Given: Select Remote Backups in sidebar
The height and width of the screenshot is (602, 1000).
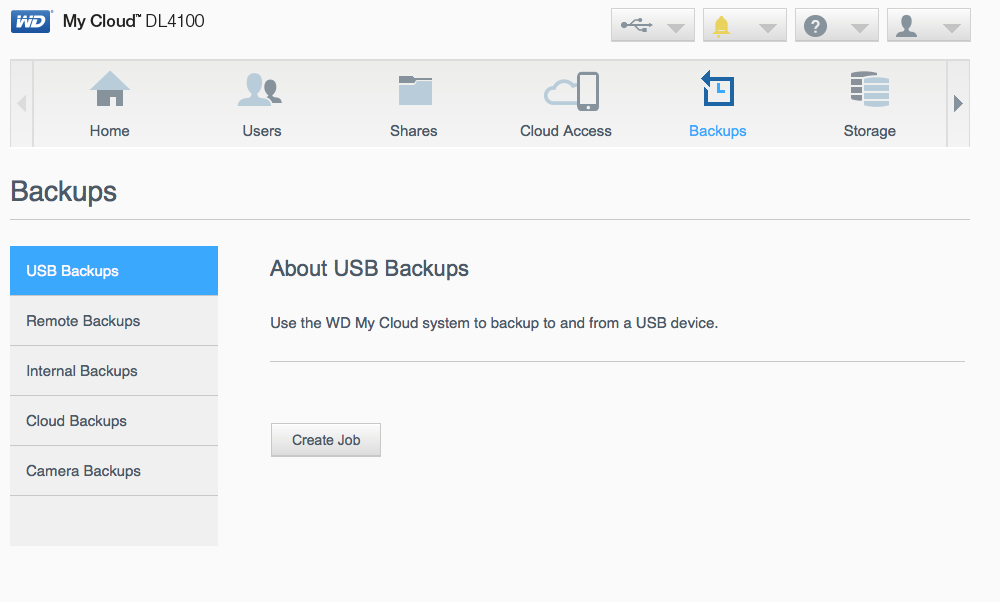Looking at the screenshot, I should [114, 321].
